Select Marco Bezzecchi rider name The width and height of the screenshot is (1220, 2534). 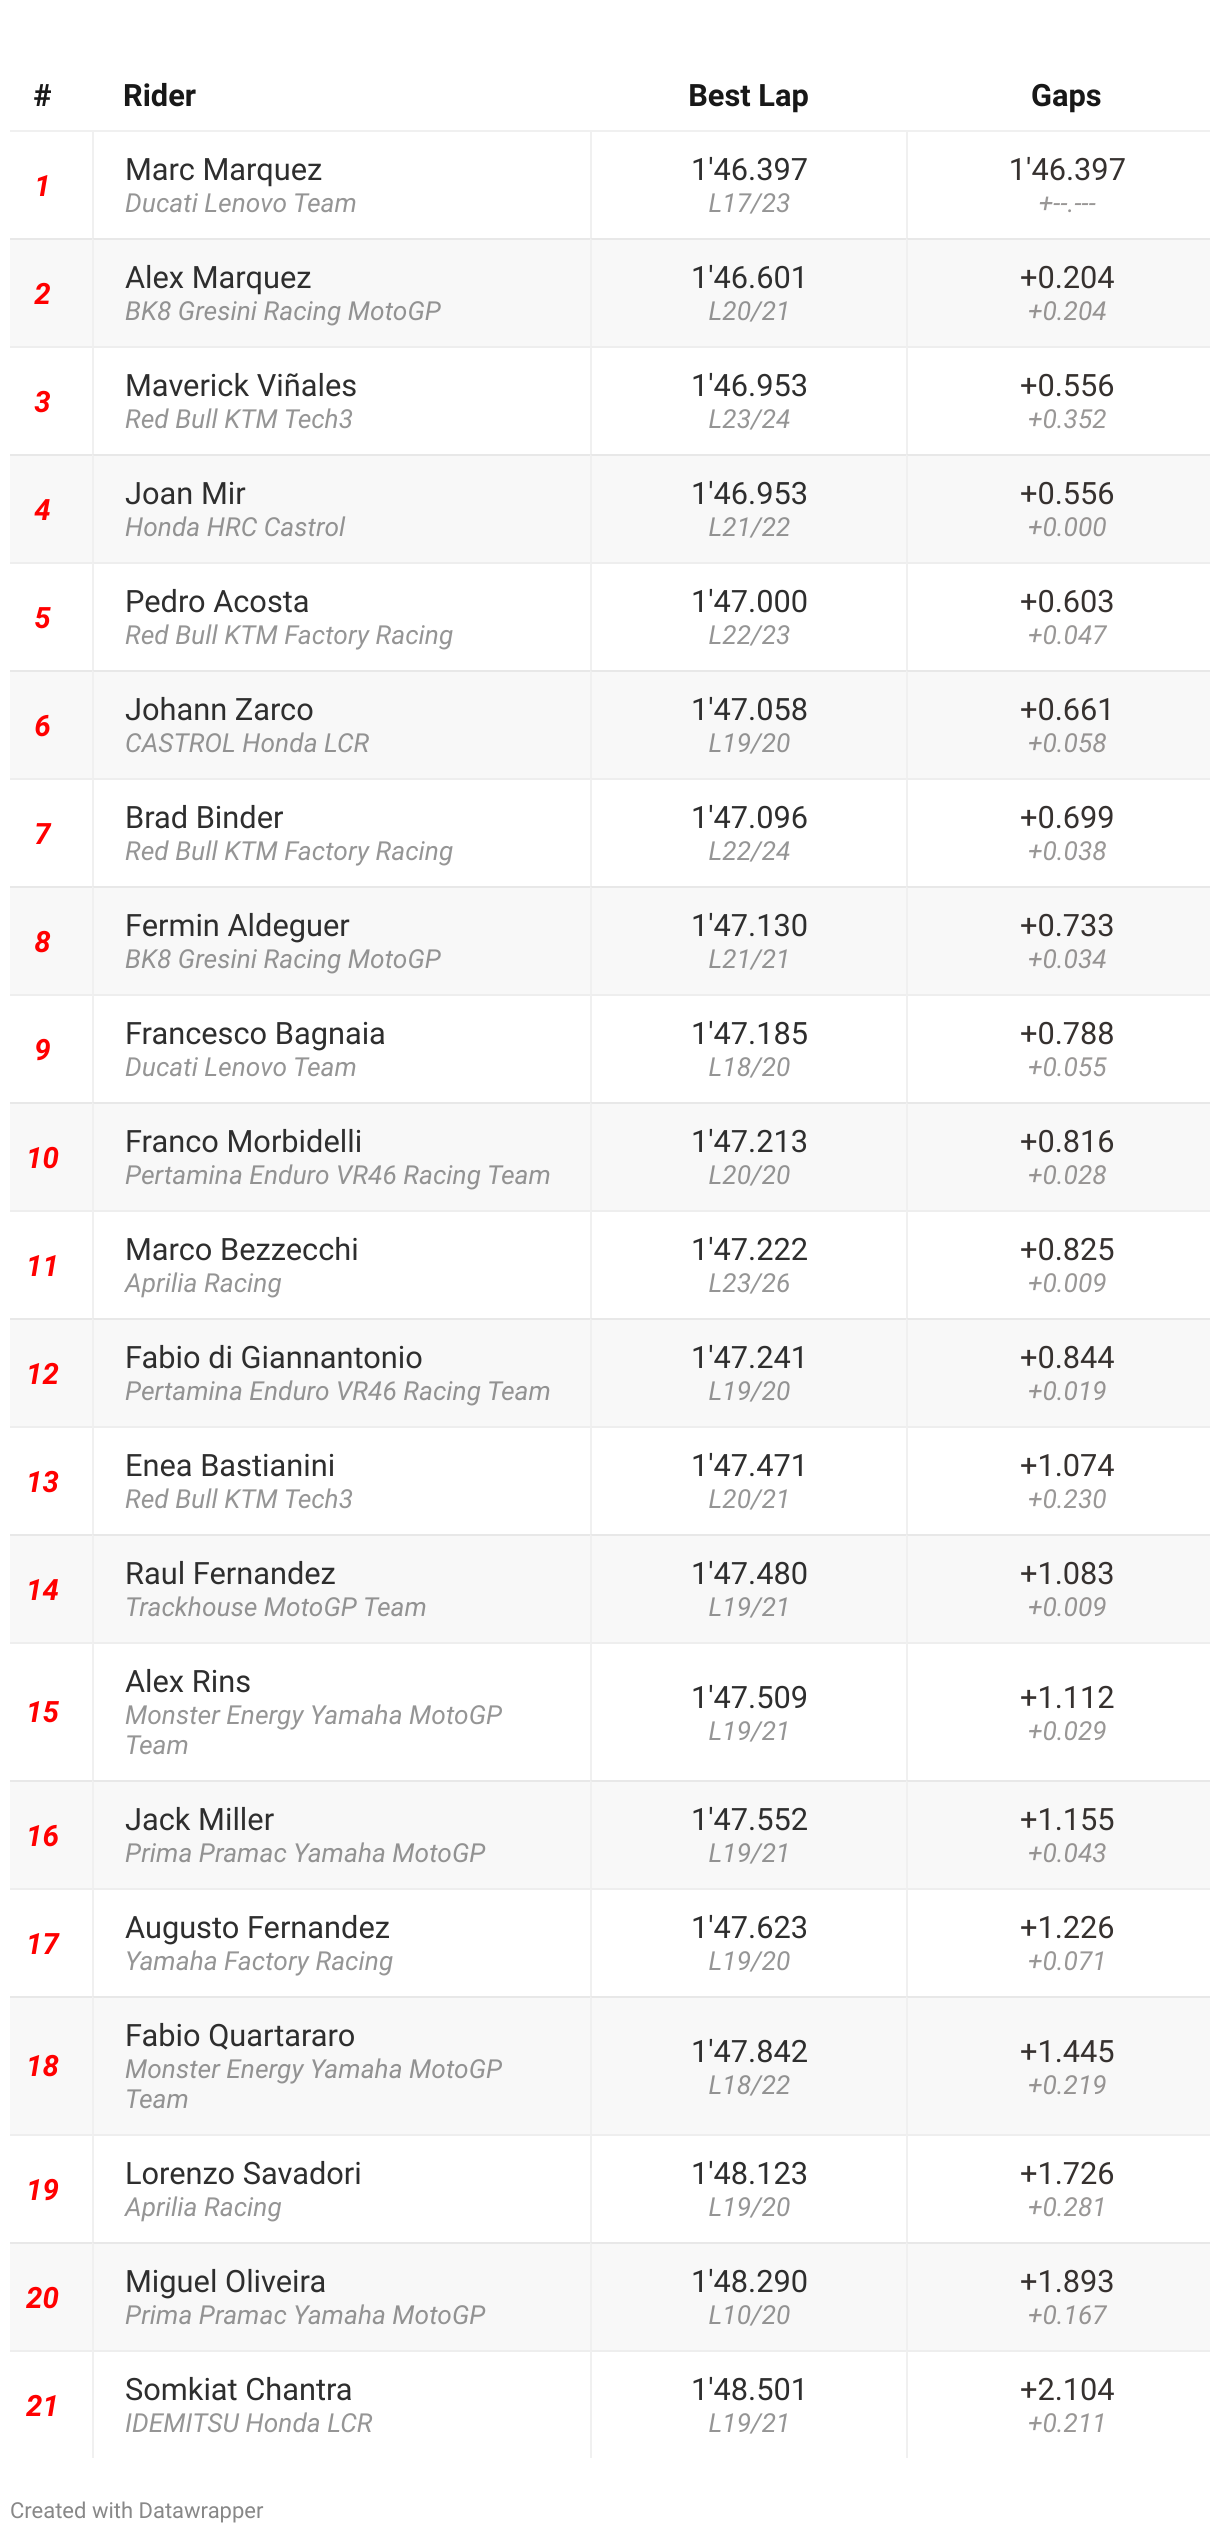click(241, 1250)
